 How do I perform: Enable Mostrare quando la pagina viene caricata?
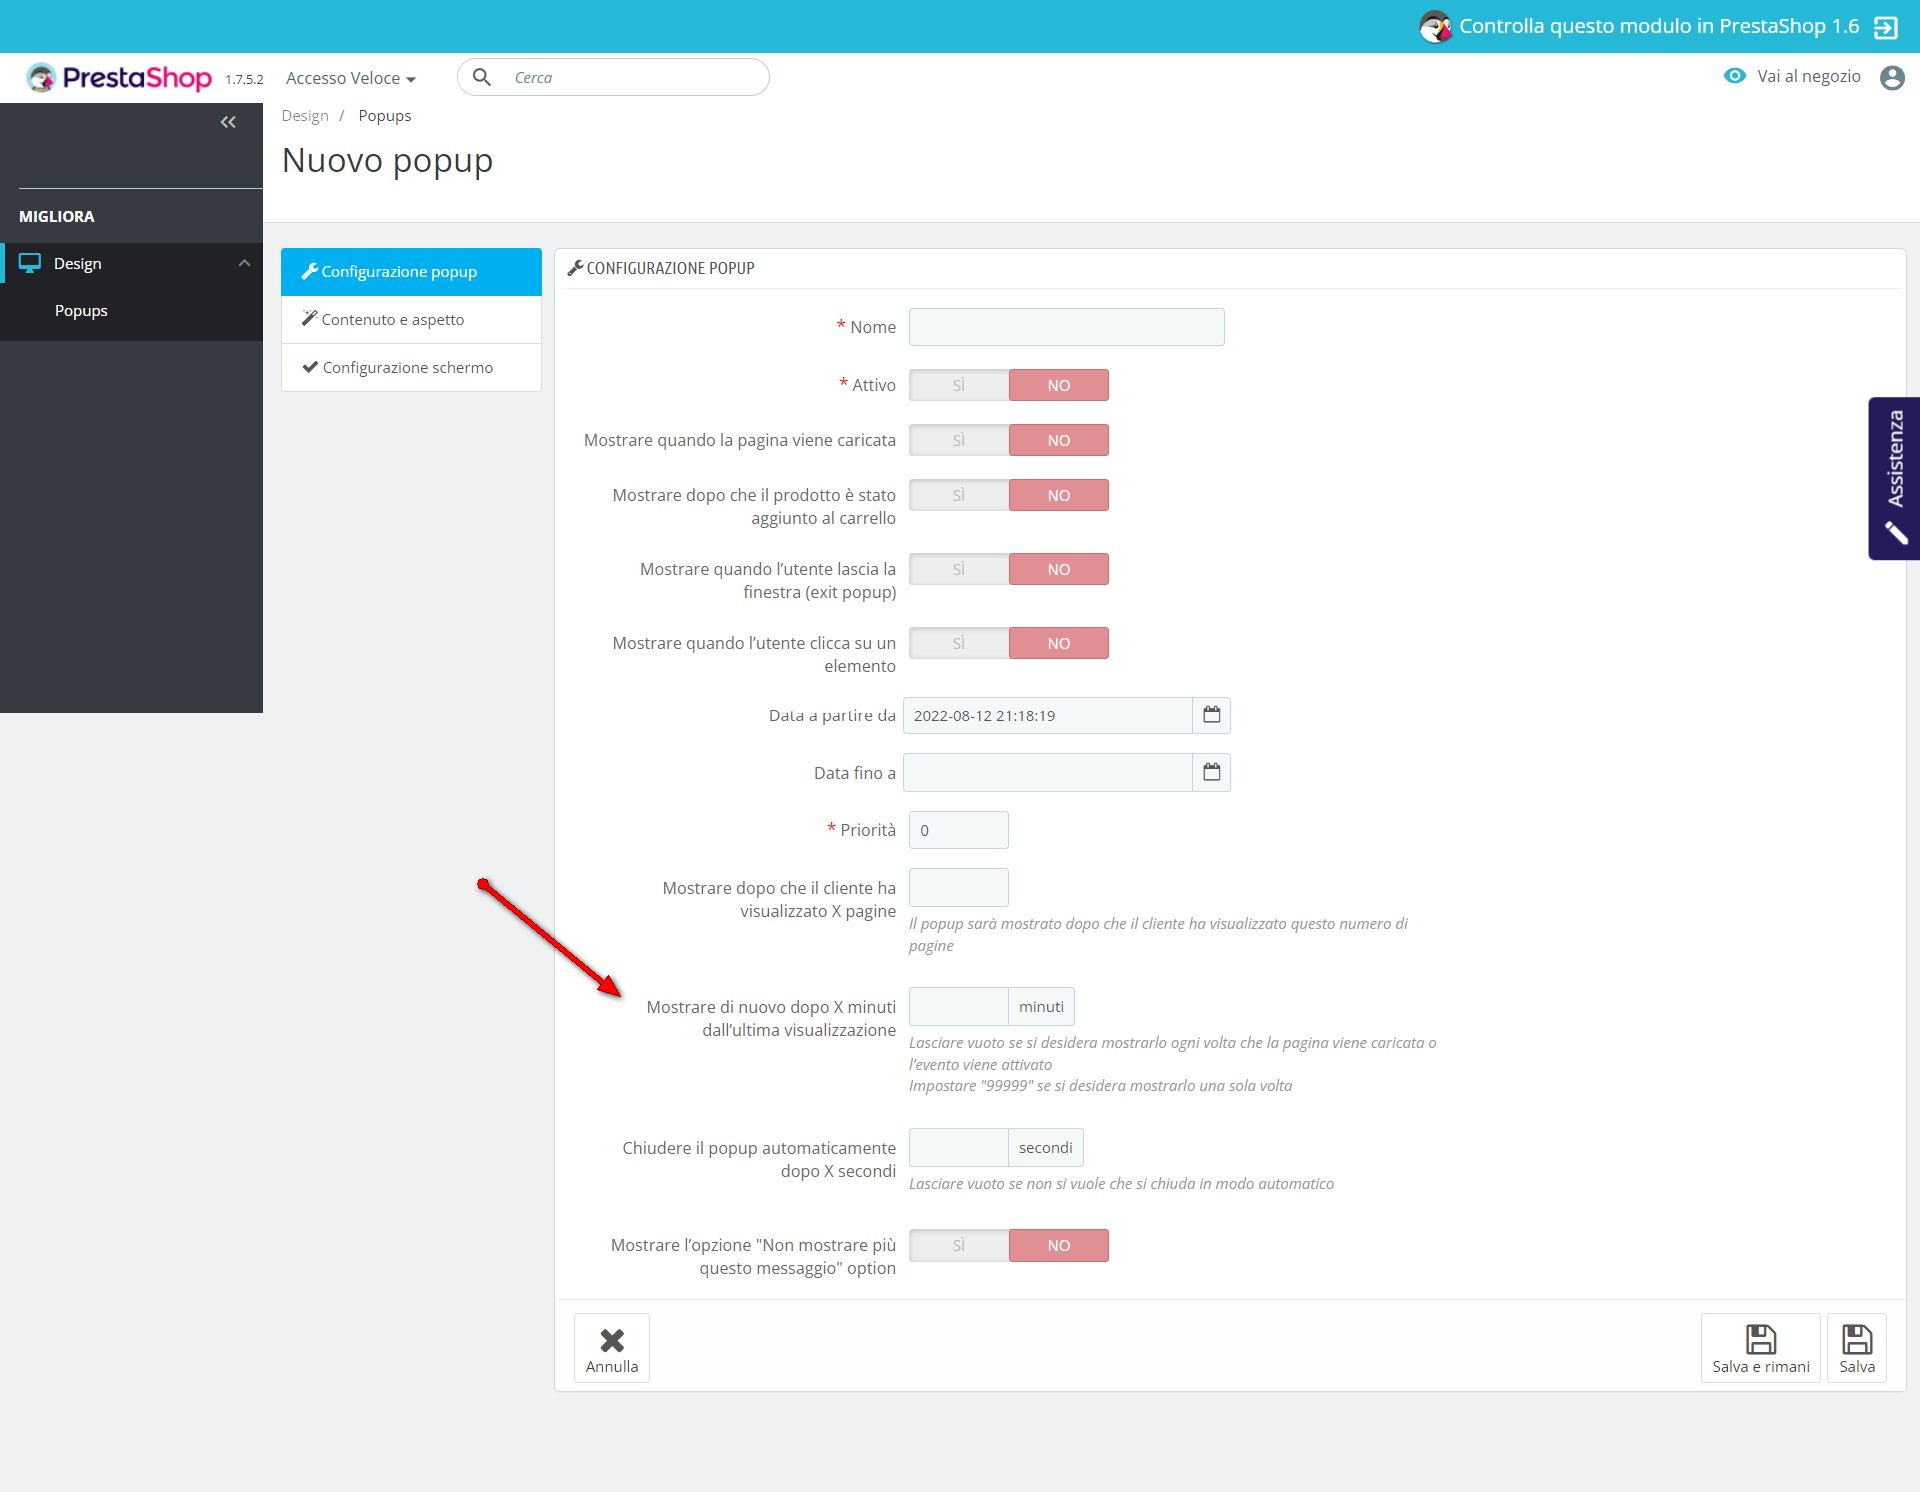pyautogui.click(x=958, y=440)
